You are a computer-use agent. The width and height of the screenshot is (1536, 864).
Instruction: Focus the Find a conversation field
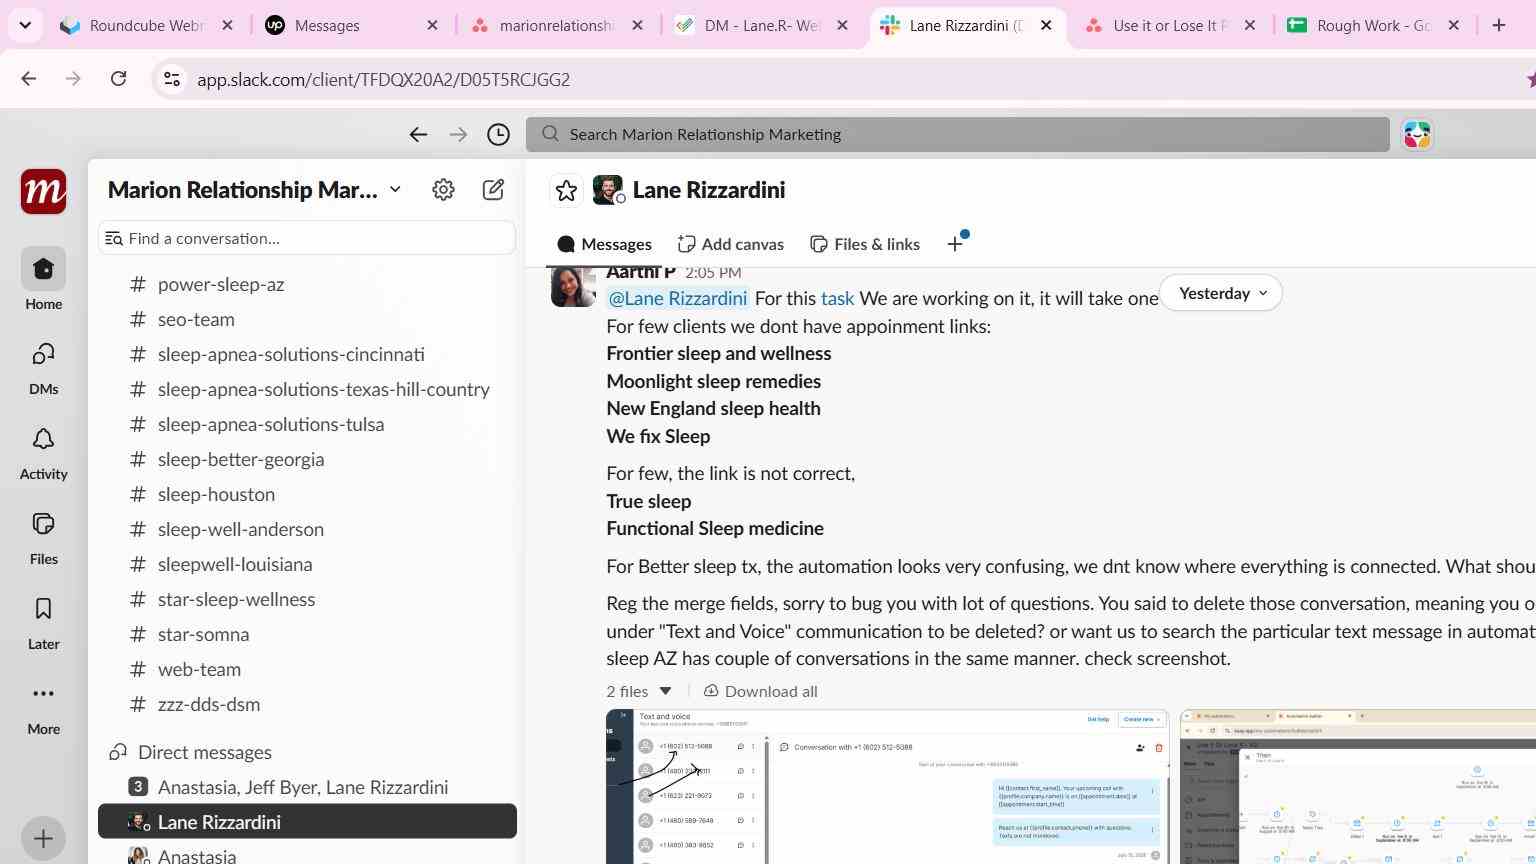tap(307, 238)
